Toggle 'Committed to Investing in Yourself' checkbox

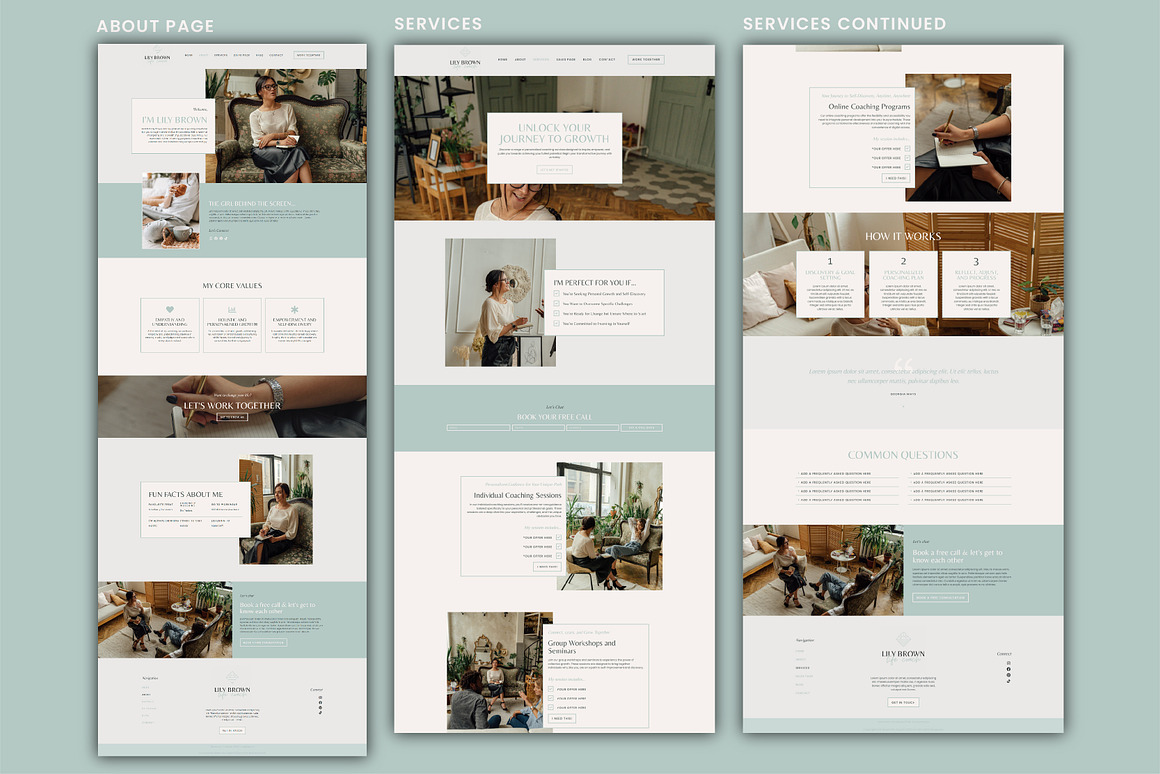coord(557,323)
